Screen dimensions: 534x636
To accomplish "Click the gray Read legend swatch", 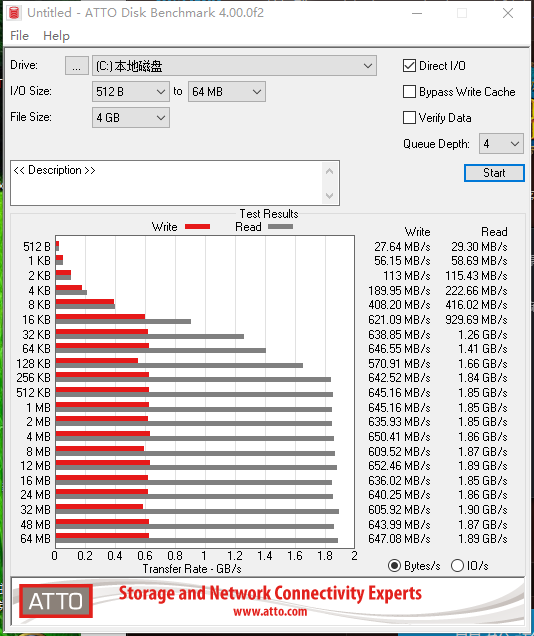I will [x=280, y=227].
